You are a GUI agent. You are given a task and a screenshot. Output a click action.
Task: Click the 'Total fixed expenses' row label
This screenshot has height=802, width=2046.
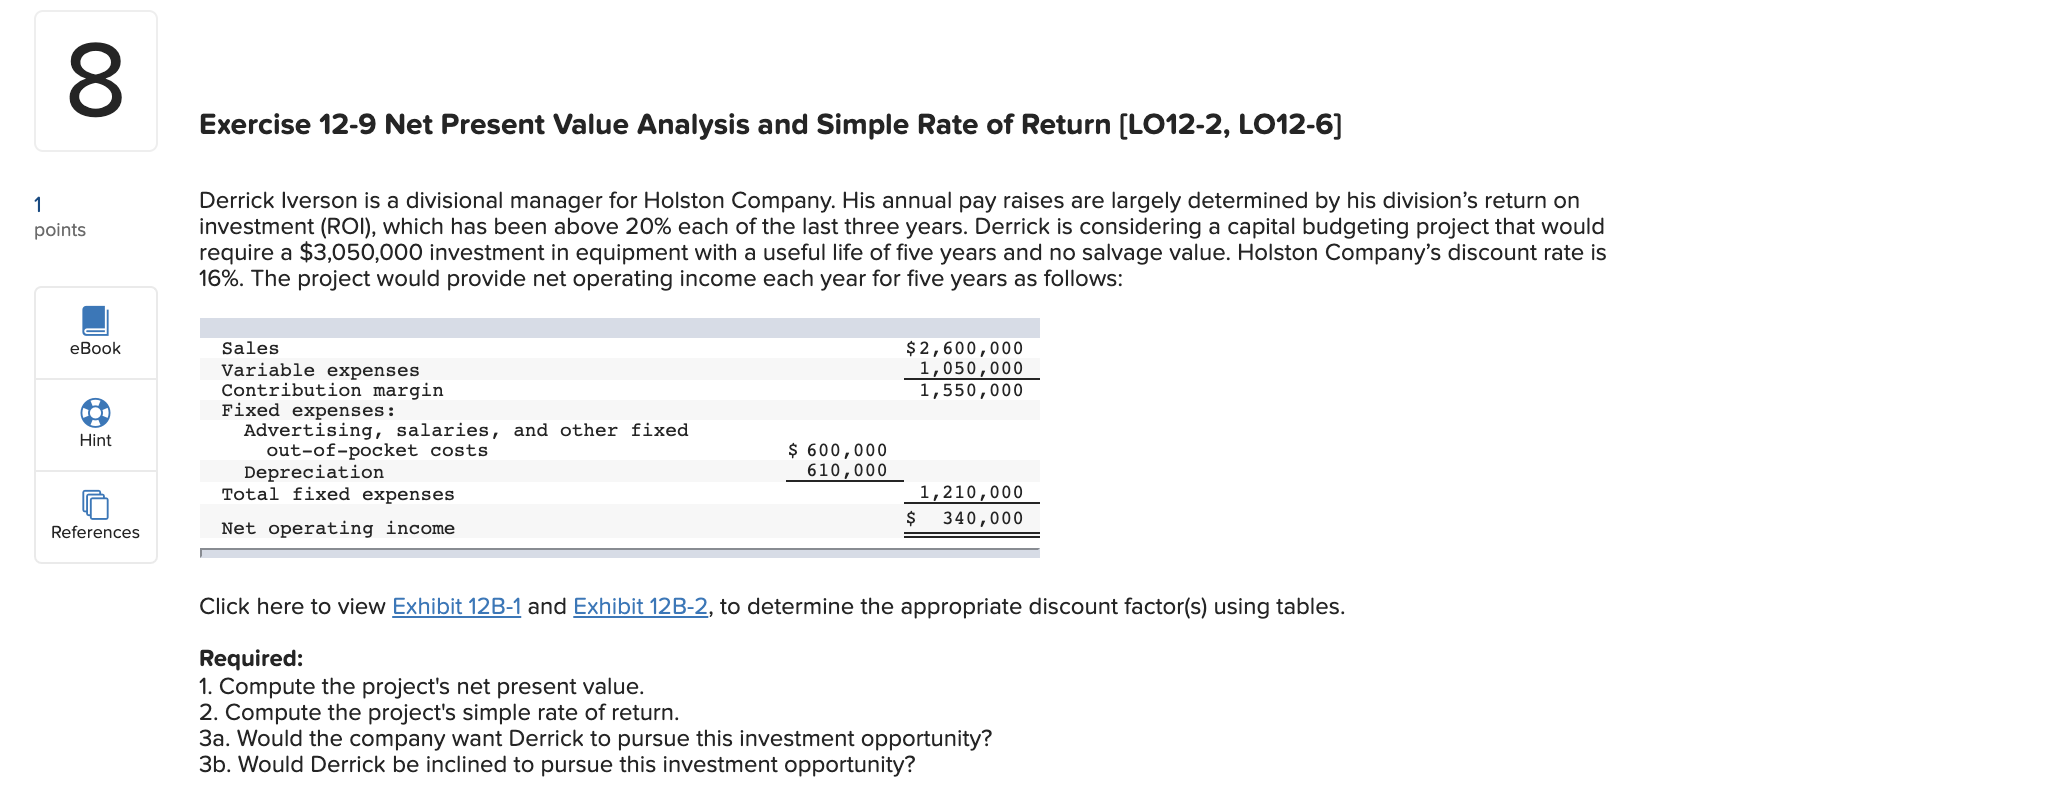pyautogui.click(x=338, y=494)
